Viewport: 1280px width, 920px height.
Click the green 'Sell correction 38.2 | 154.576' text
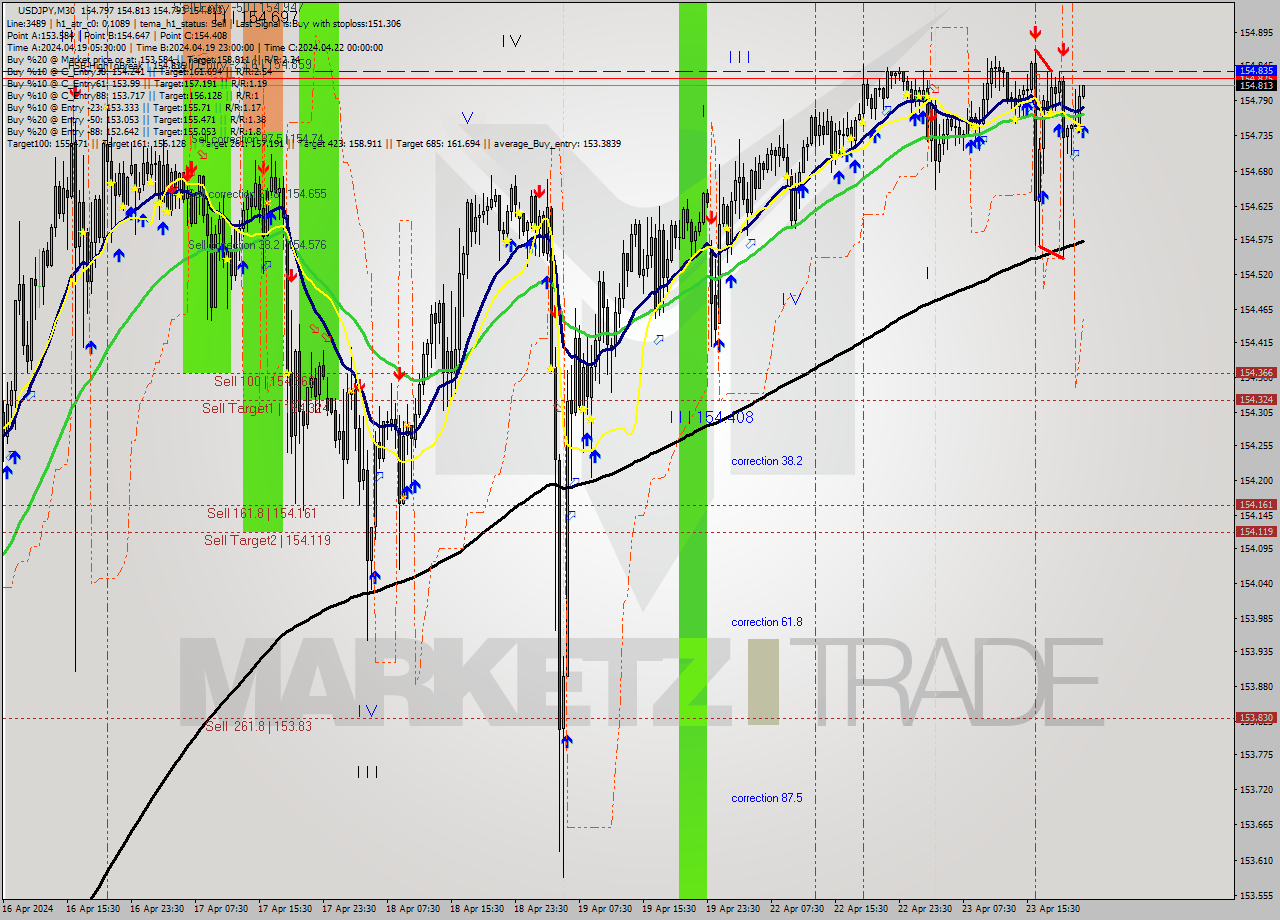click(257, 244)
